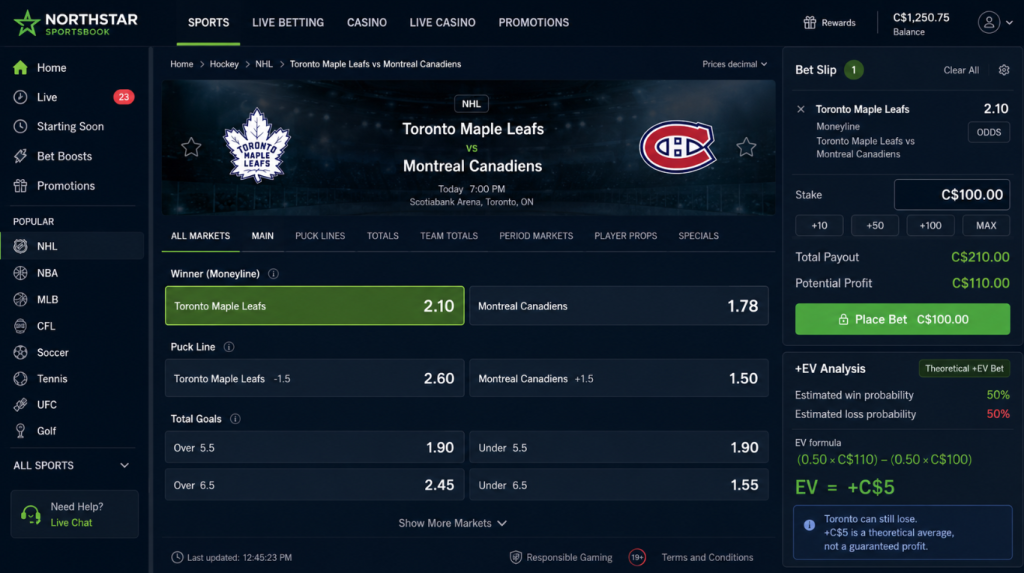Add +100 to the stake
This screenshot has width=1024, height=573.
[931, 225]
